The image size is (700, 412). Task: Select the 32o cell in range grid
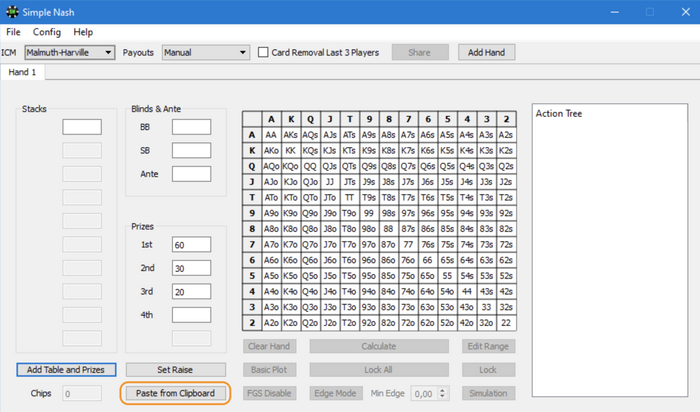pyautogui.click(x=486, y=323)
